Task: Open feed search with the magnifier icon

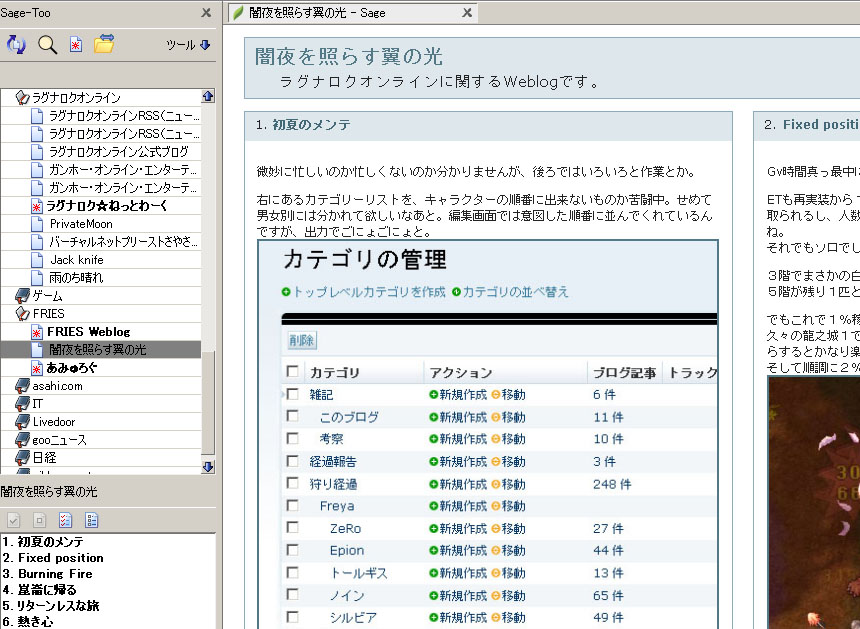Action: pyautogui.click(x=47, y=44)
